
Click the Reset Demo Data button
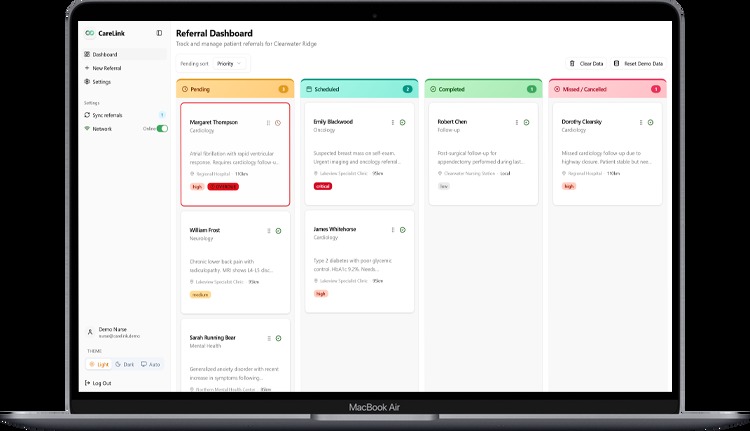(639, 64)
